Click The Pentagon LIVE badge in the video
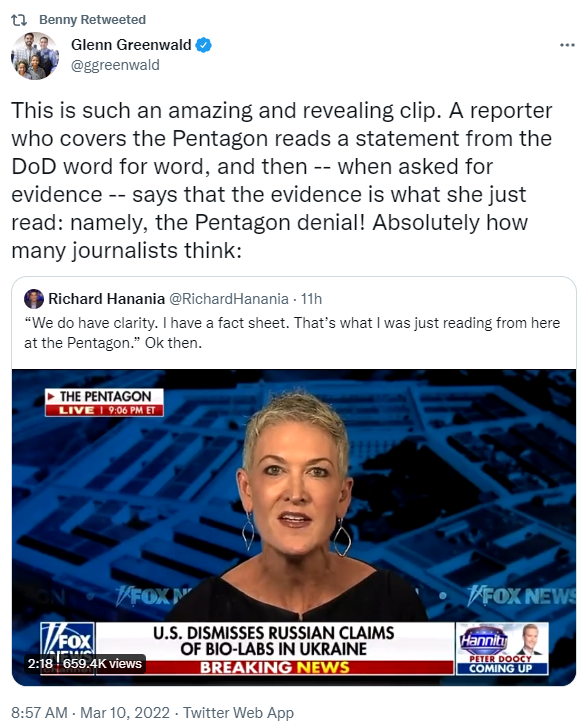587x723 pixels. click(x=104, y=403)
